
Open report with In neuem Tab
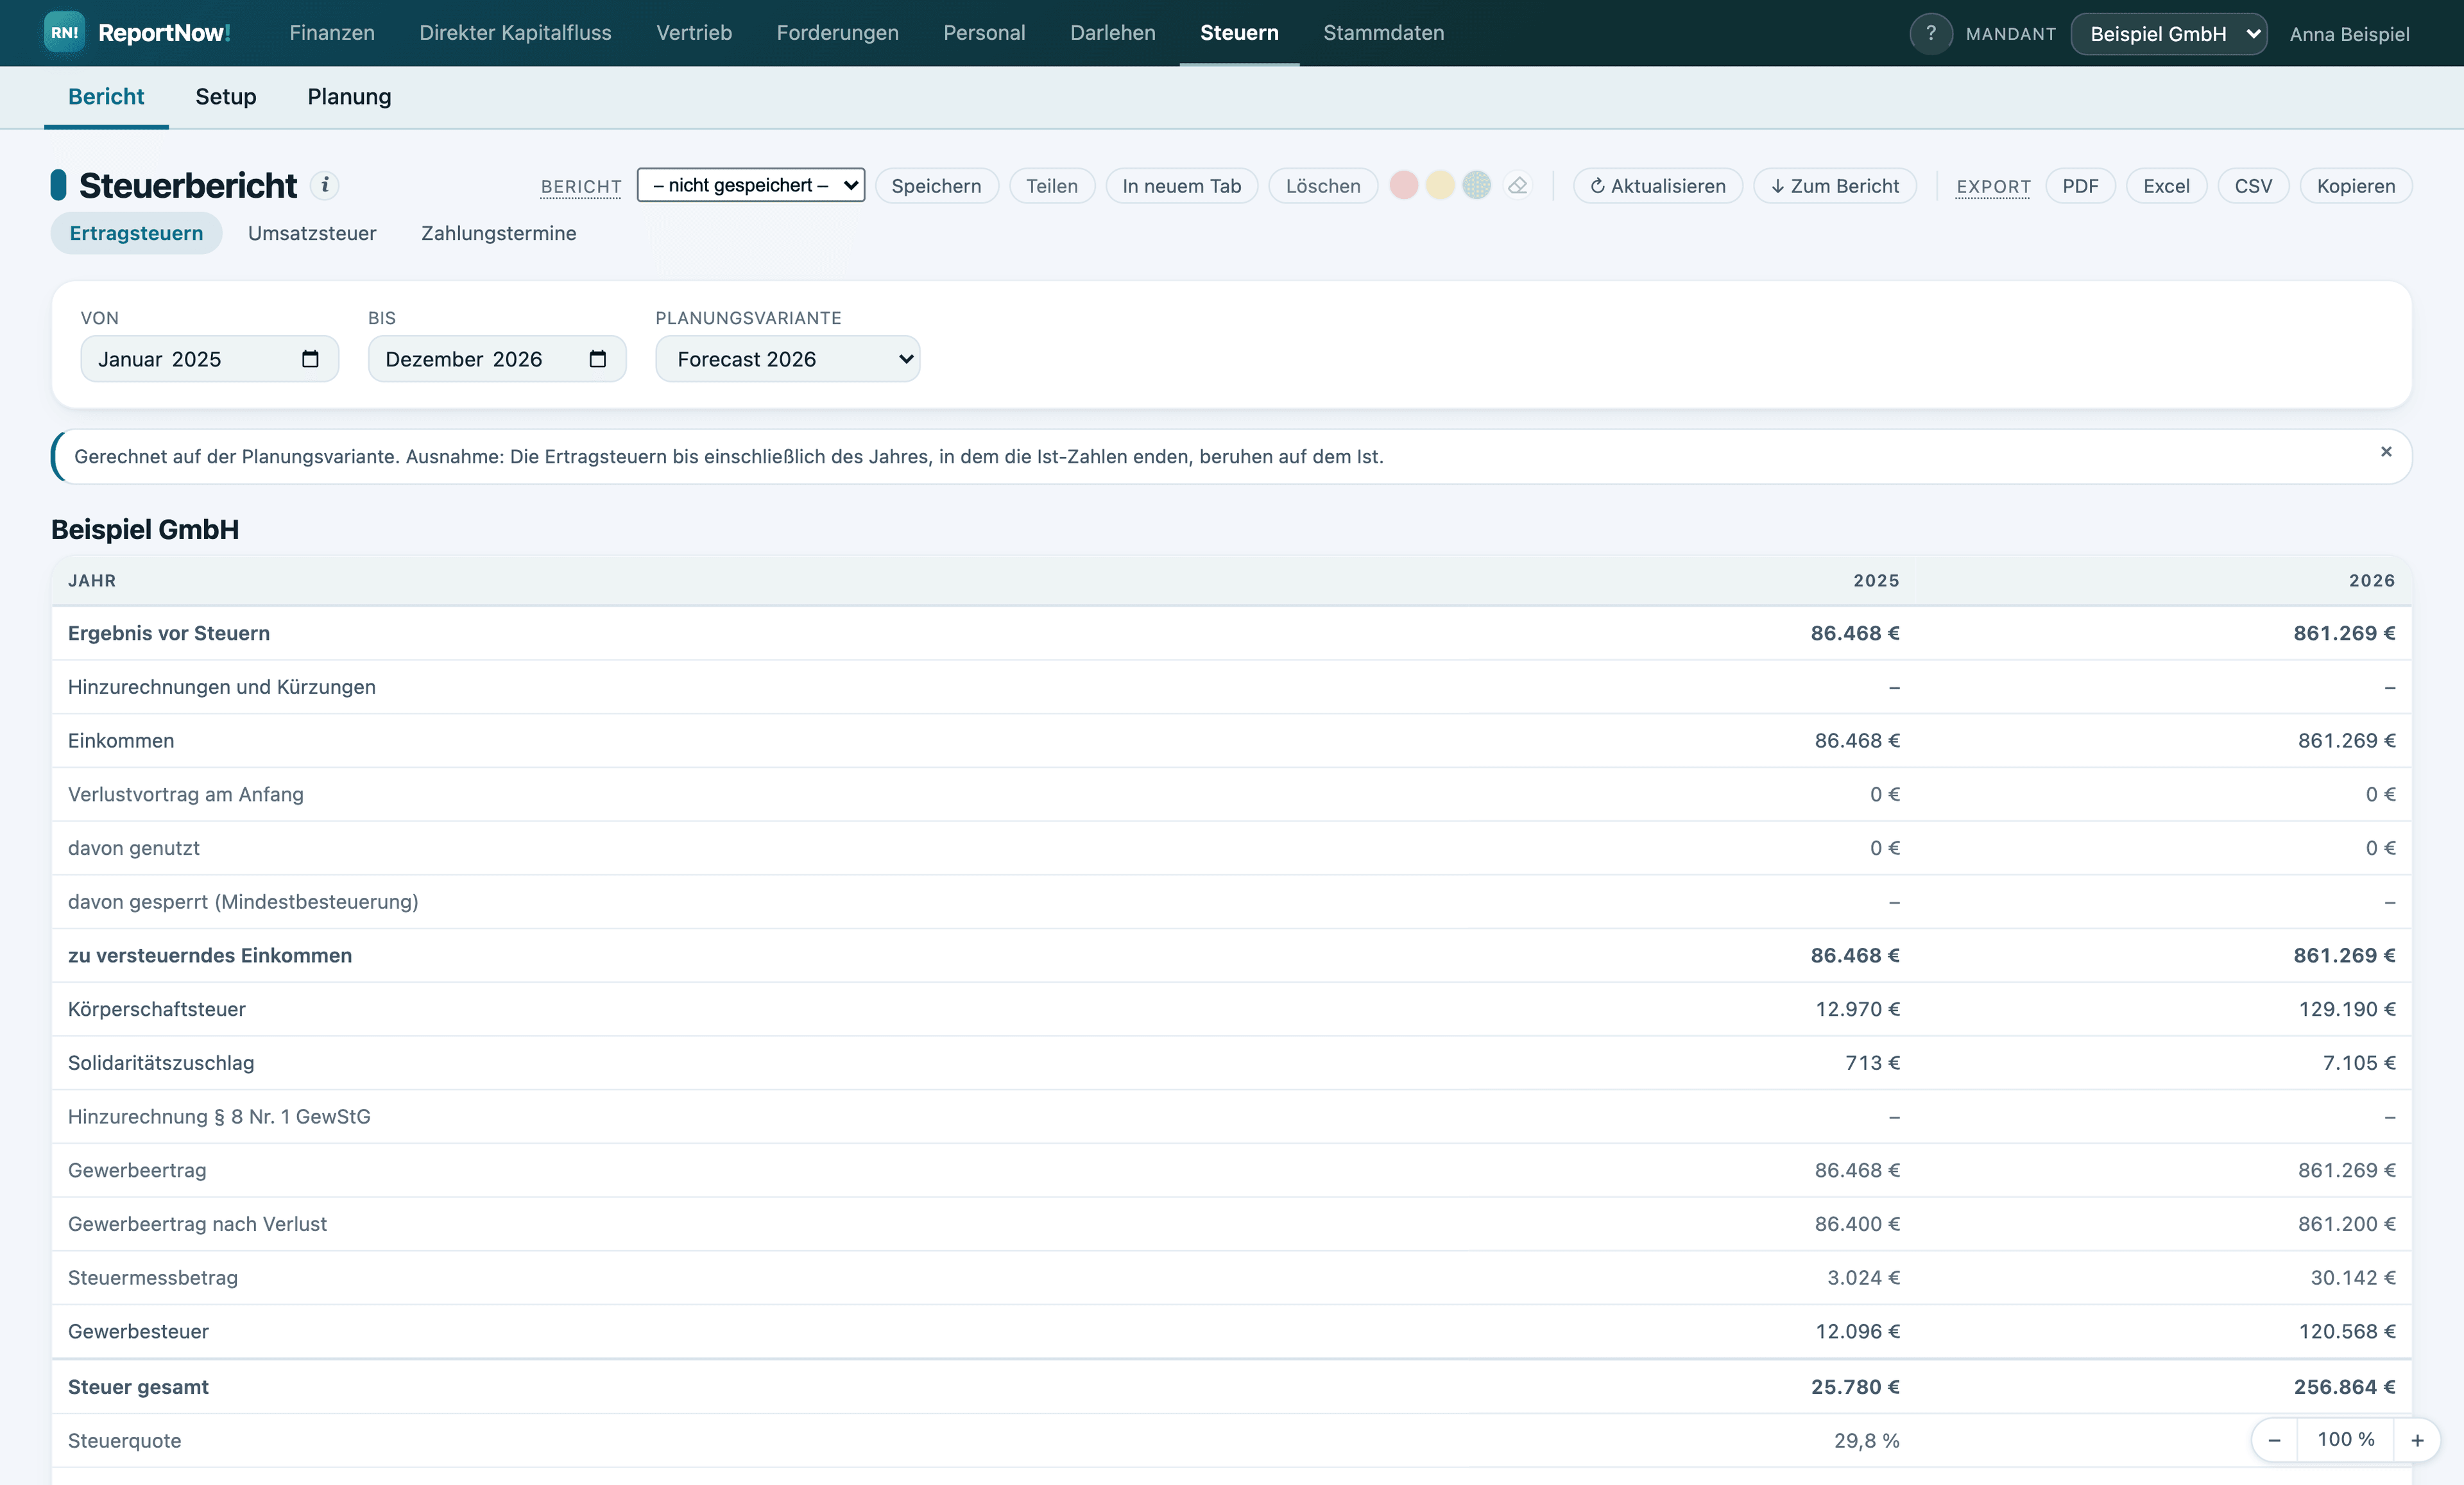1181,186
